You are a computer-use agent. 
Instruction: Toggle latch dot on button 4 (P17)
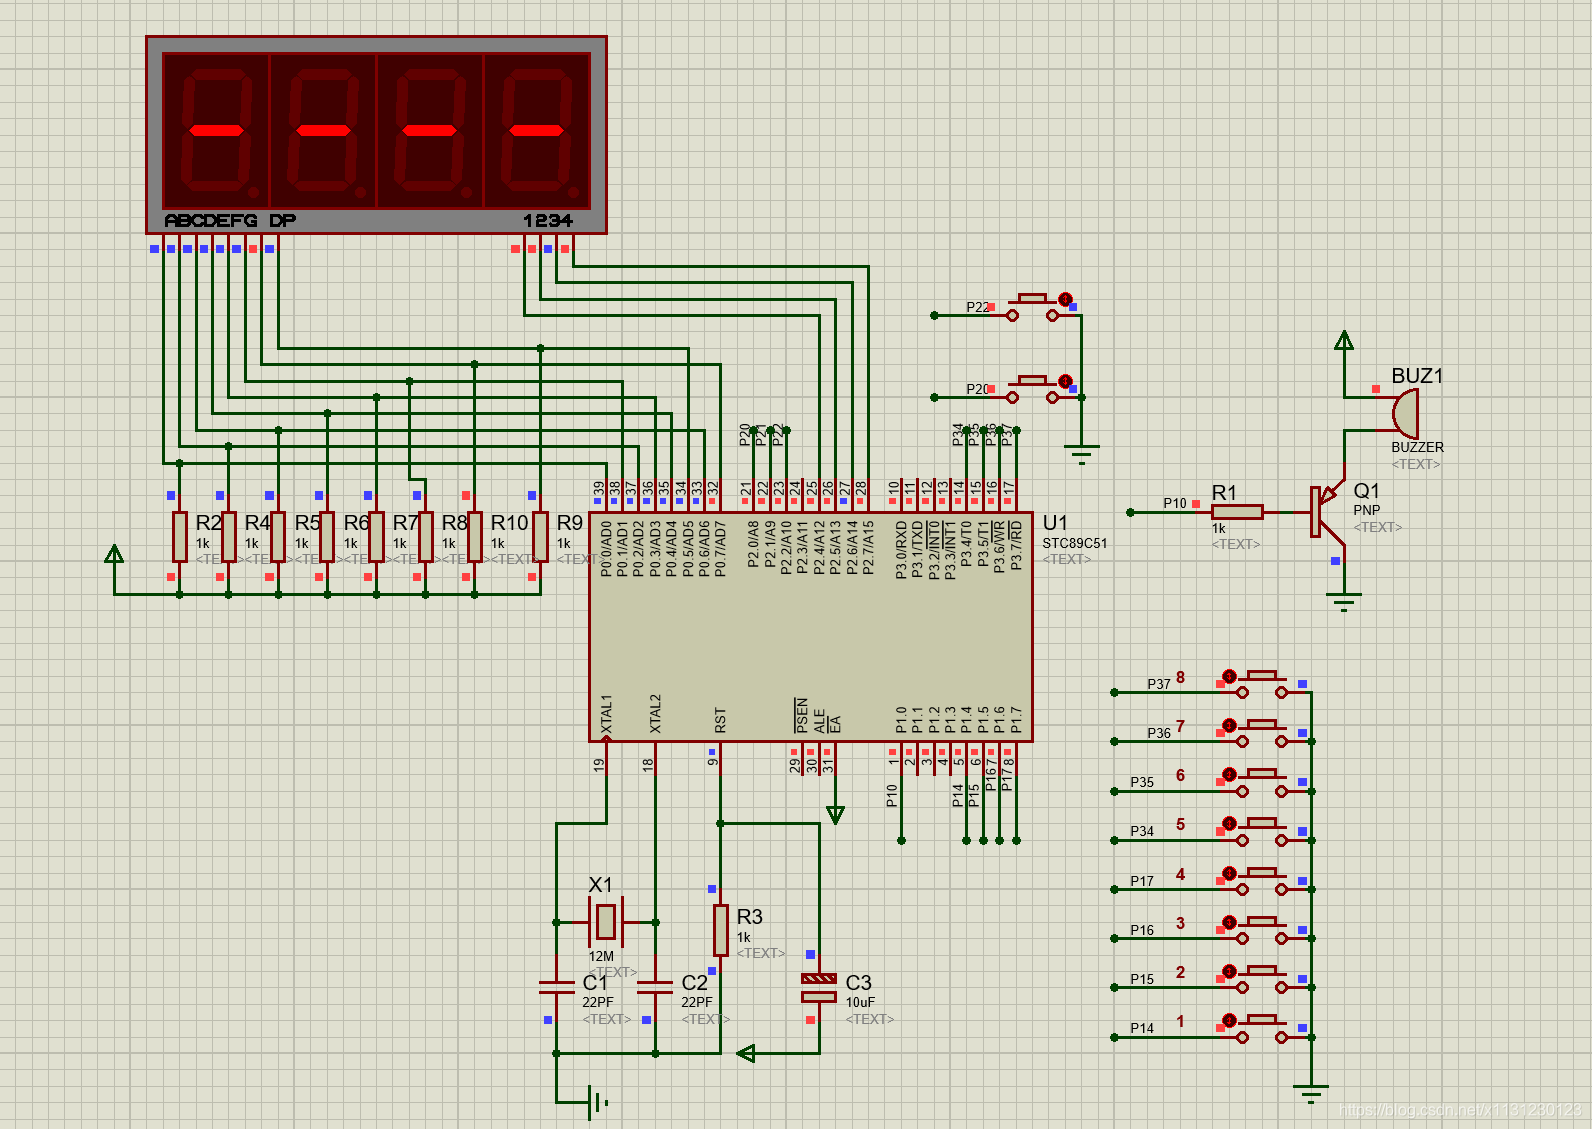[1230, 873]
